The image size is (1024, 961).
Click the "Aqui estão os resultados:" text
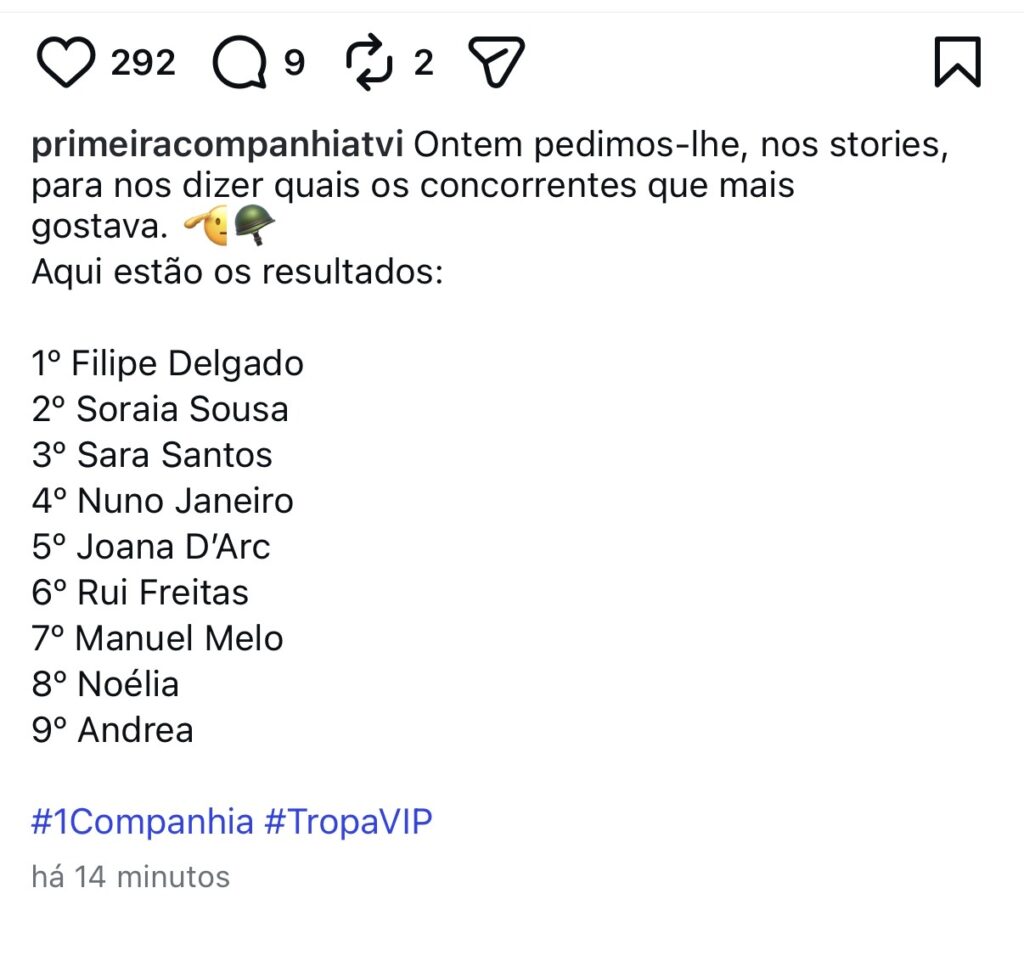click(x=237, y=272)
